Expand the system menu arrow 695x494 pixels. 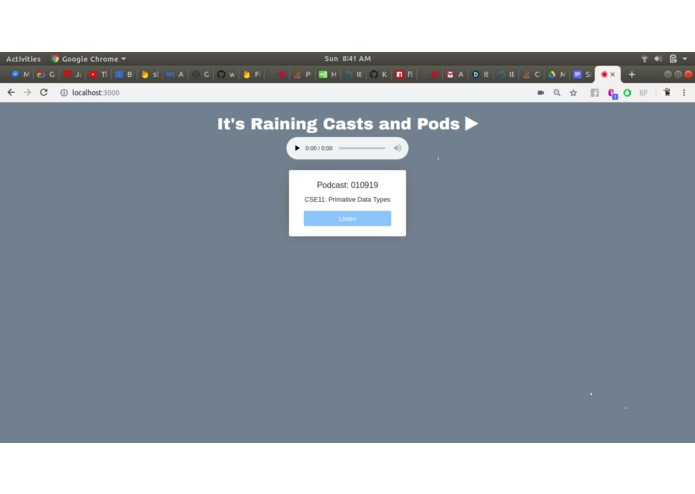coord(685,58)
